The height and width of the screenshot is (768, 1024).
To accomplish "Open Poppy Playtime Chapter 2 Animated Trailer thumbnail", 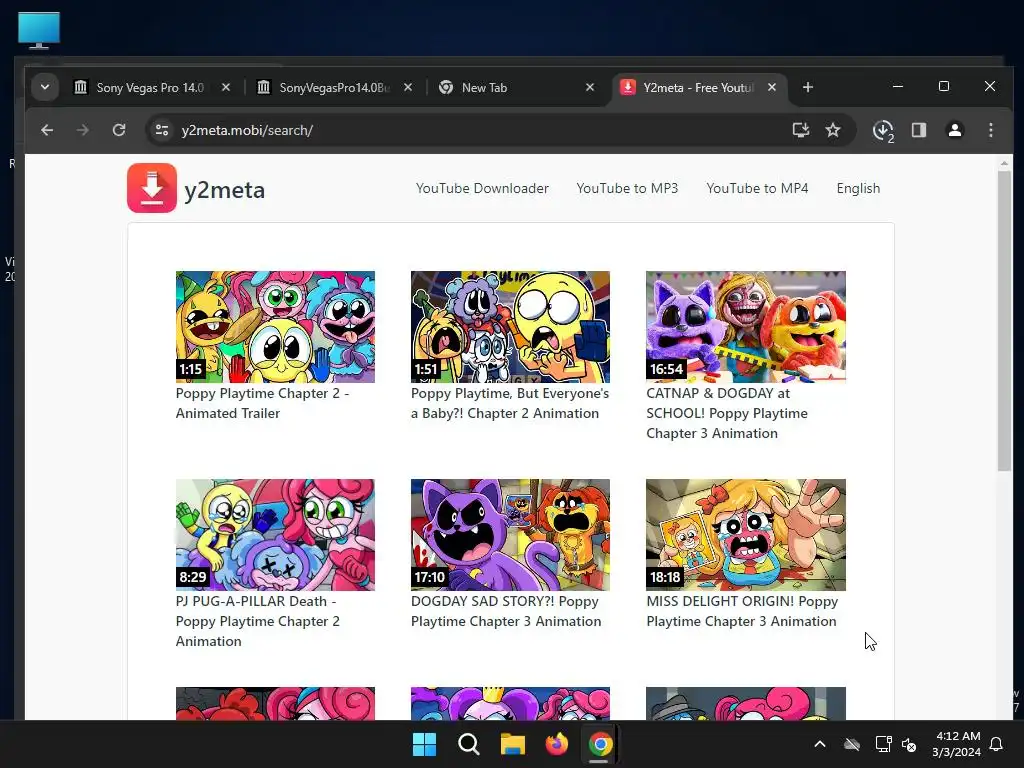I will [x=275, y=327].
